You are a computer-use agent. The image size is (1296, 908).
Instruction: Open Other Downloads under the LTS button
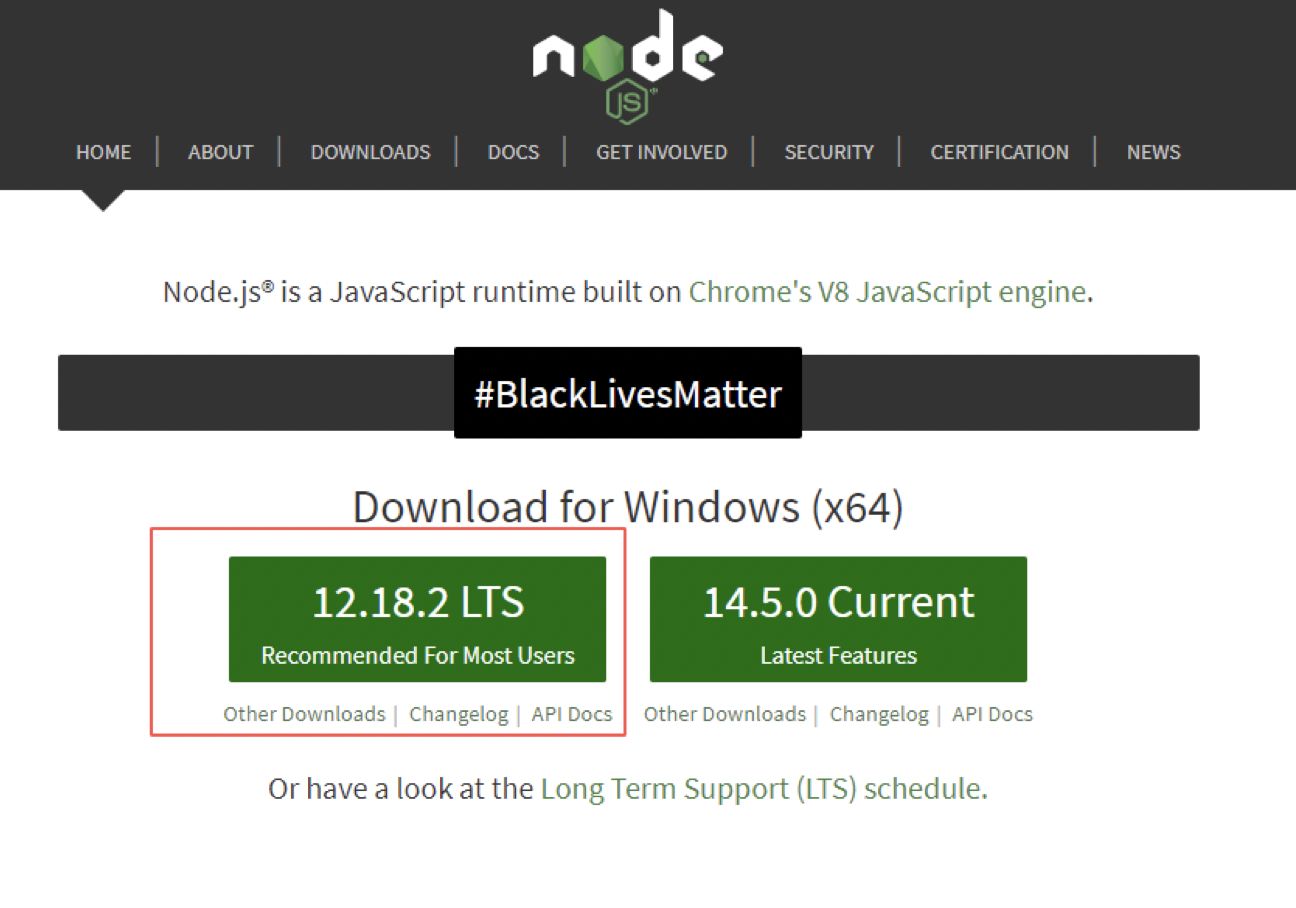point(304,714)
